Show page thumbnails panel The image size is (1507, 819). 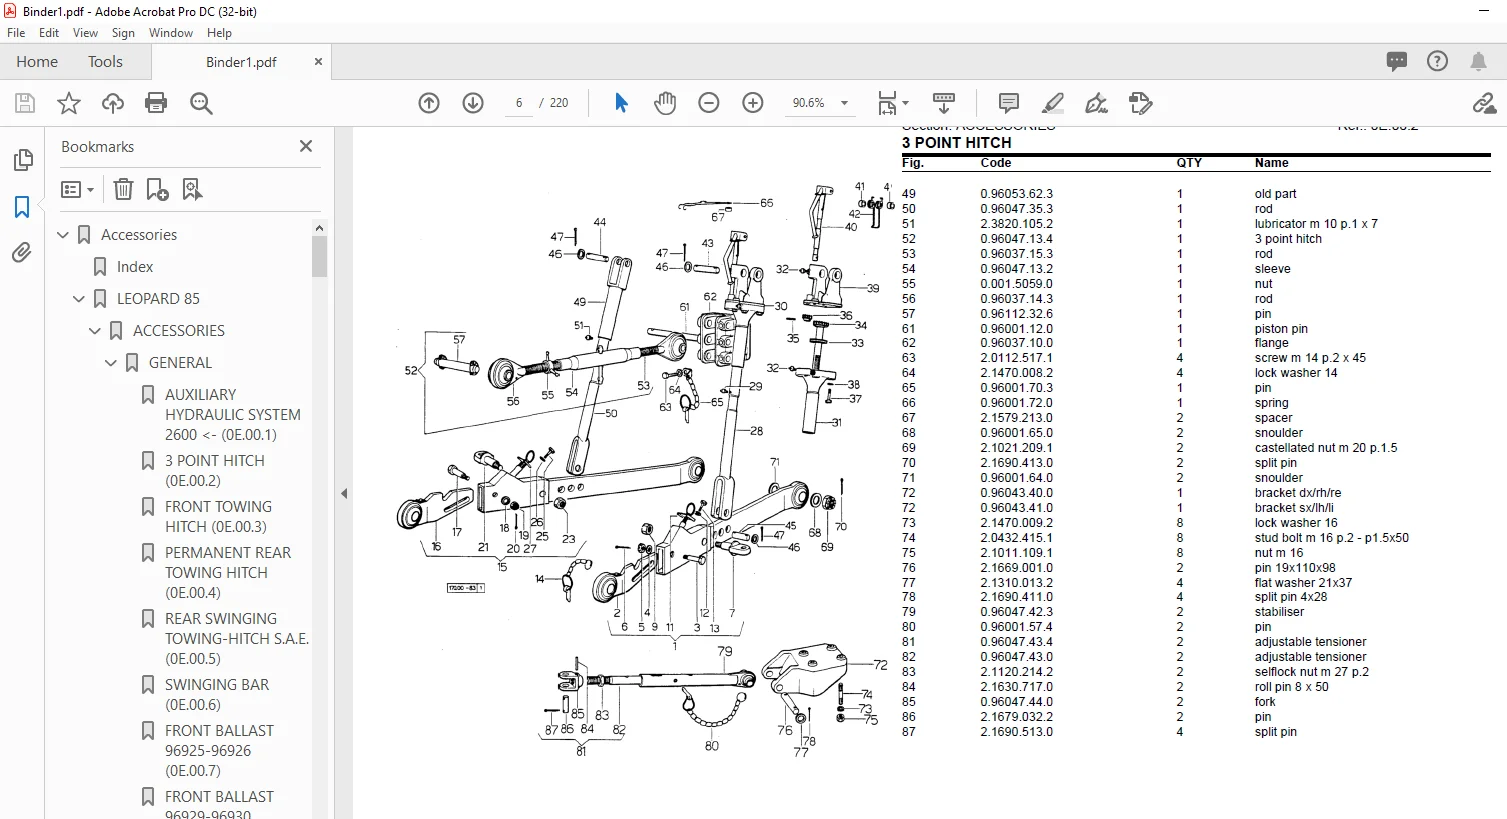[22, 160]
